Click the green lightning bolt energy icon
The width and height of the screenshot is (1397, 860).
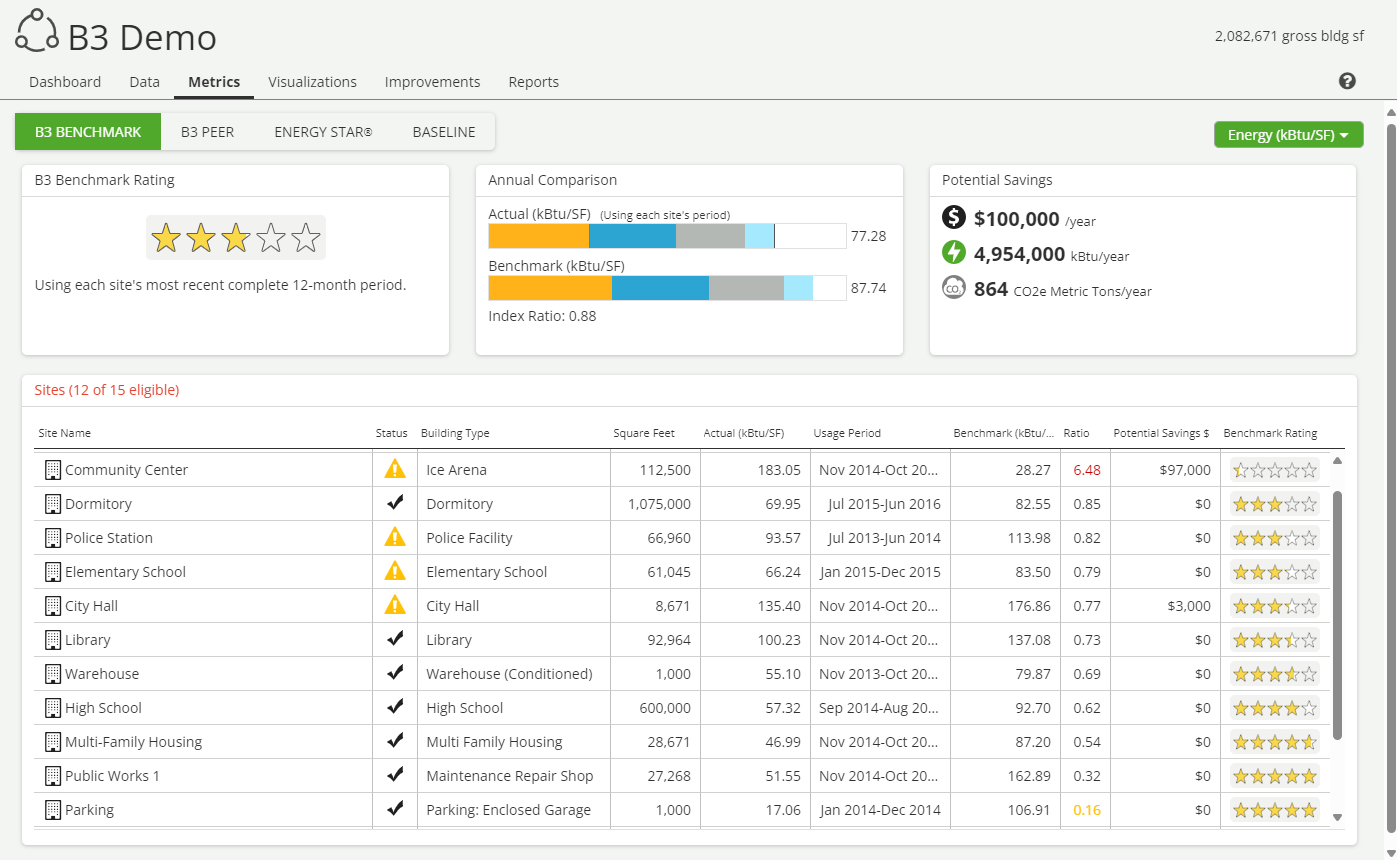tap(954, 253)
